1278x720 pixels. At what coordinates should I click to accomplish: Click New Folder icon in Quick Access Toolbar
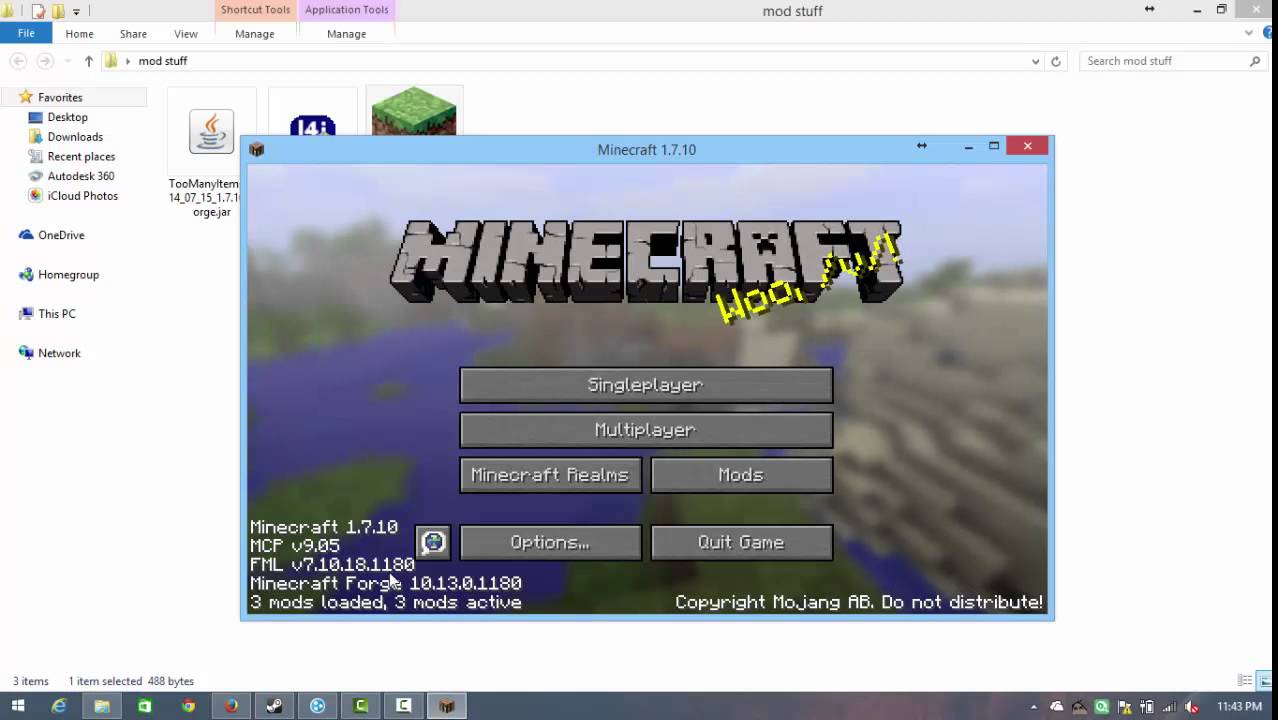pyautogui.click(x=58, y=11)
